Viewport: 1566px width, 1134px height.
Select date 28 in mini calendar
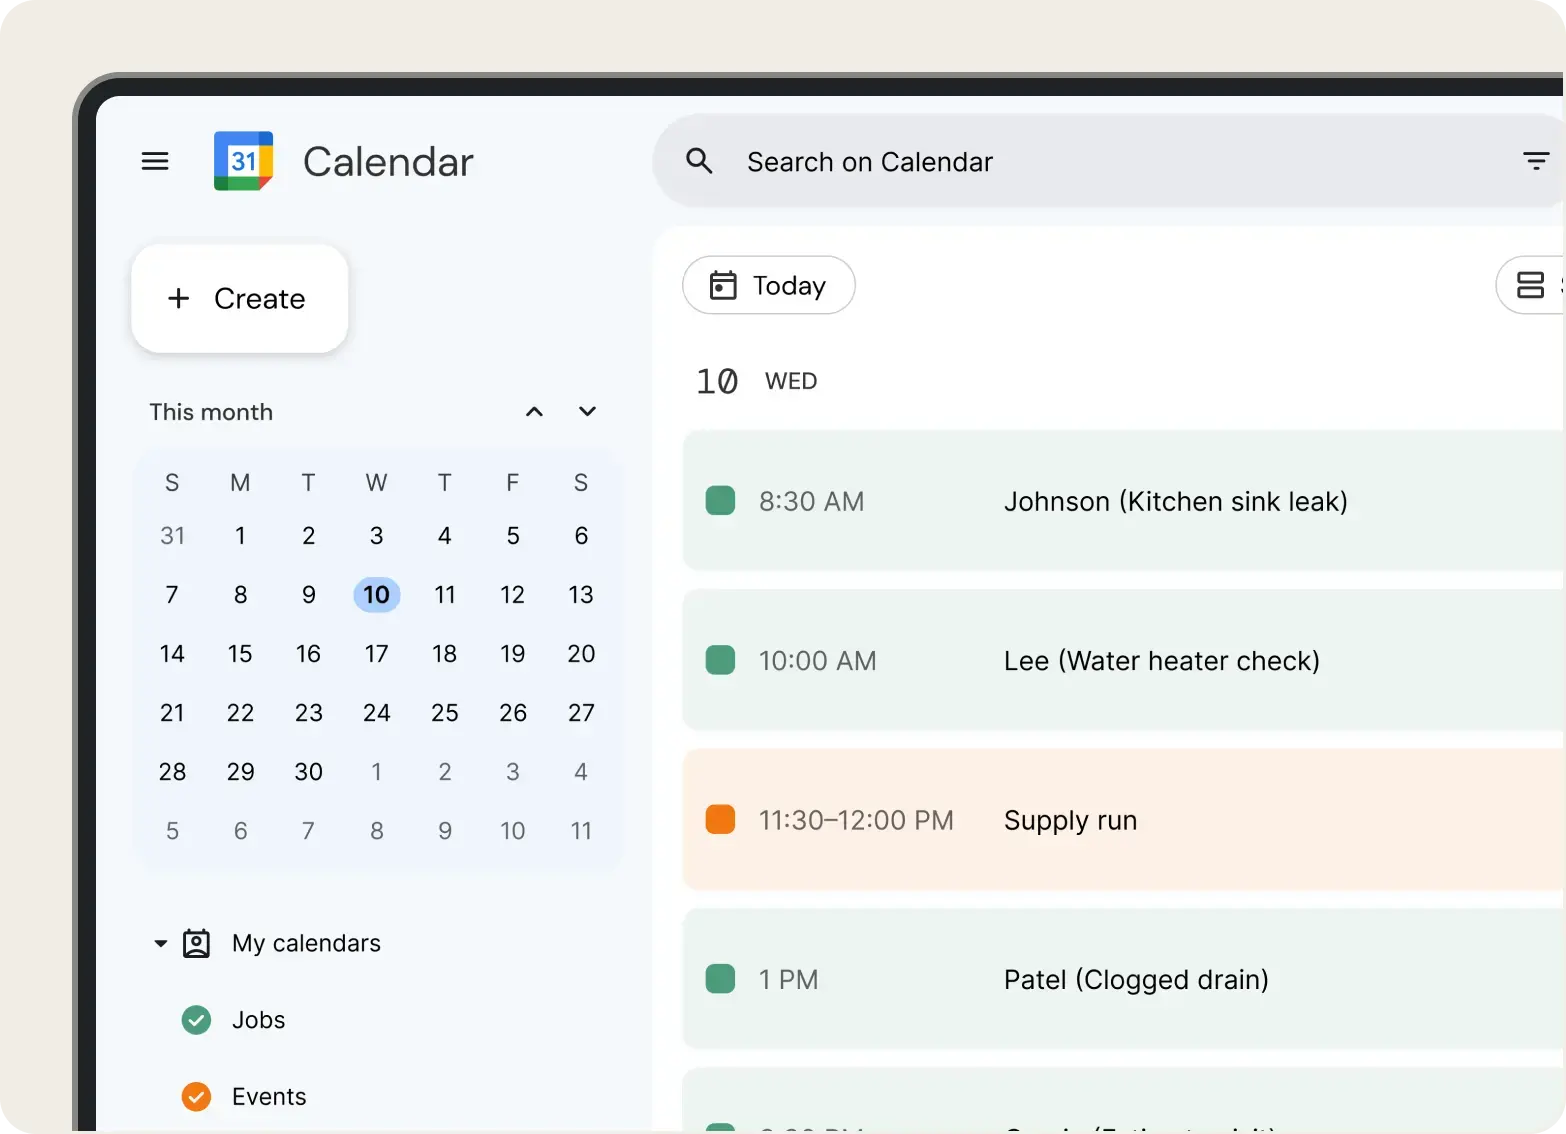coord(172,772)
